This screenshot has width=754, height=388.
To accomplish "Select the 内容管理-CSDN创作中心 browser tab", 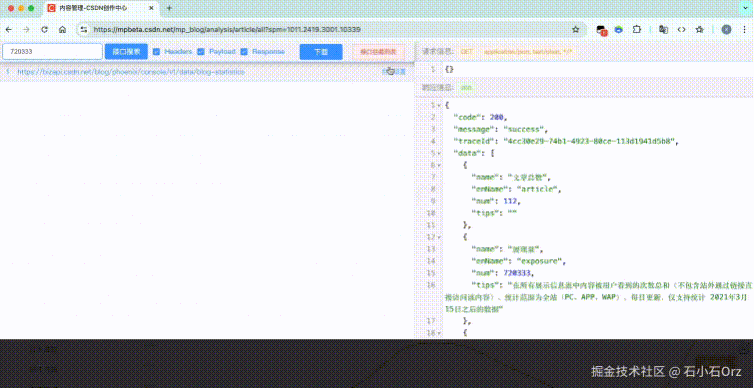I will pyautogui.click(x=101, y=8).
